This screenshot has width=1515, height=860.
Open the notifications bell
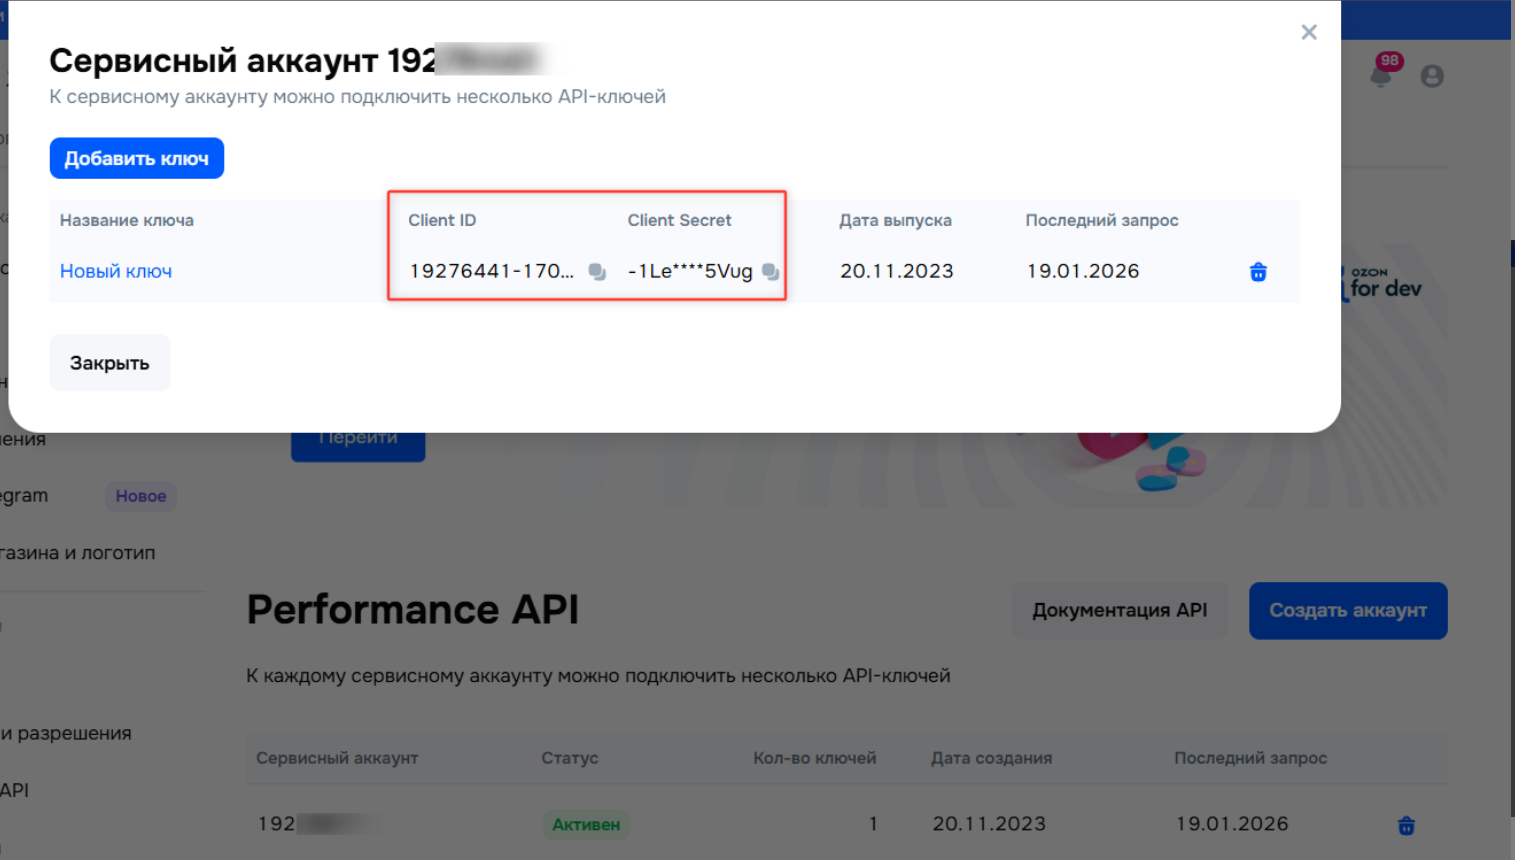(x=1381, y=76)
